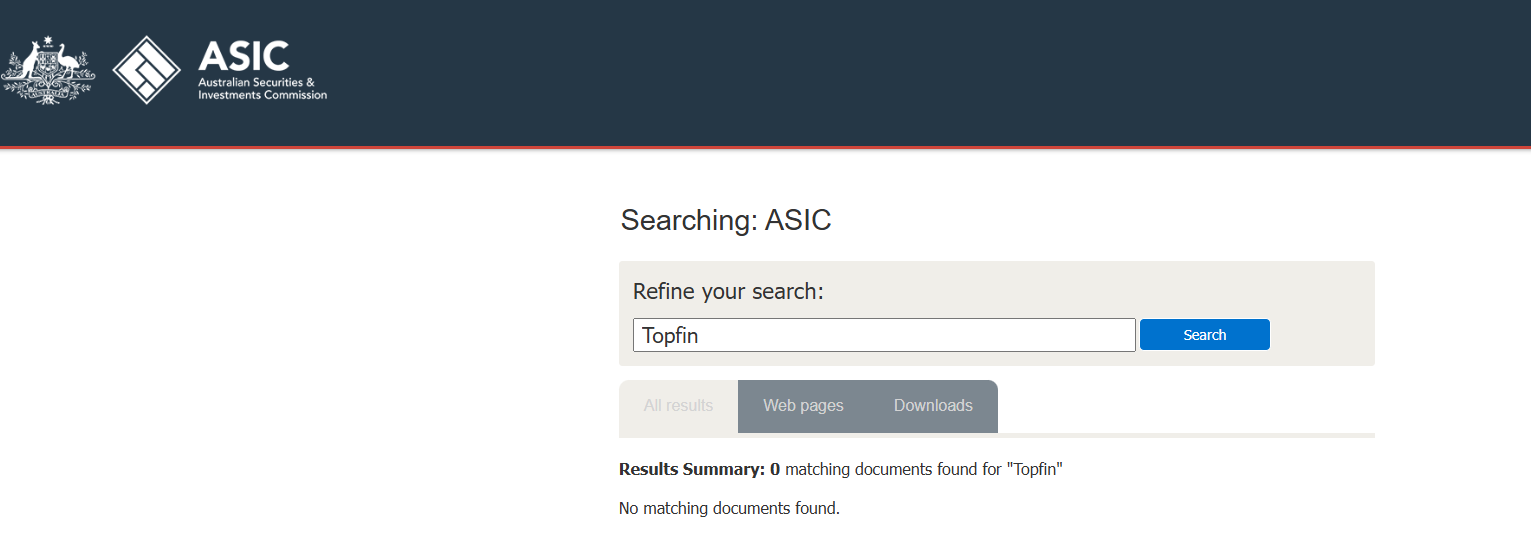Click the bold 0 results count
This screenshot has width=1531, height=548.
pos(774,469)
